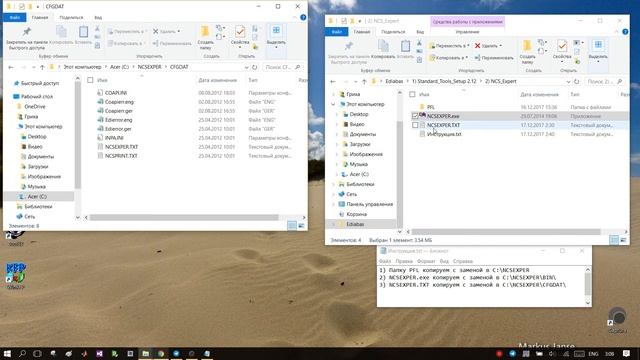640x360 pixels.
Task: Click Pin to Quick Access in NCS_Expert ribbon
Action: 348,46
